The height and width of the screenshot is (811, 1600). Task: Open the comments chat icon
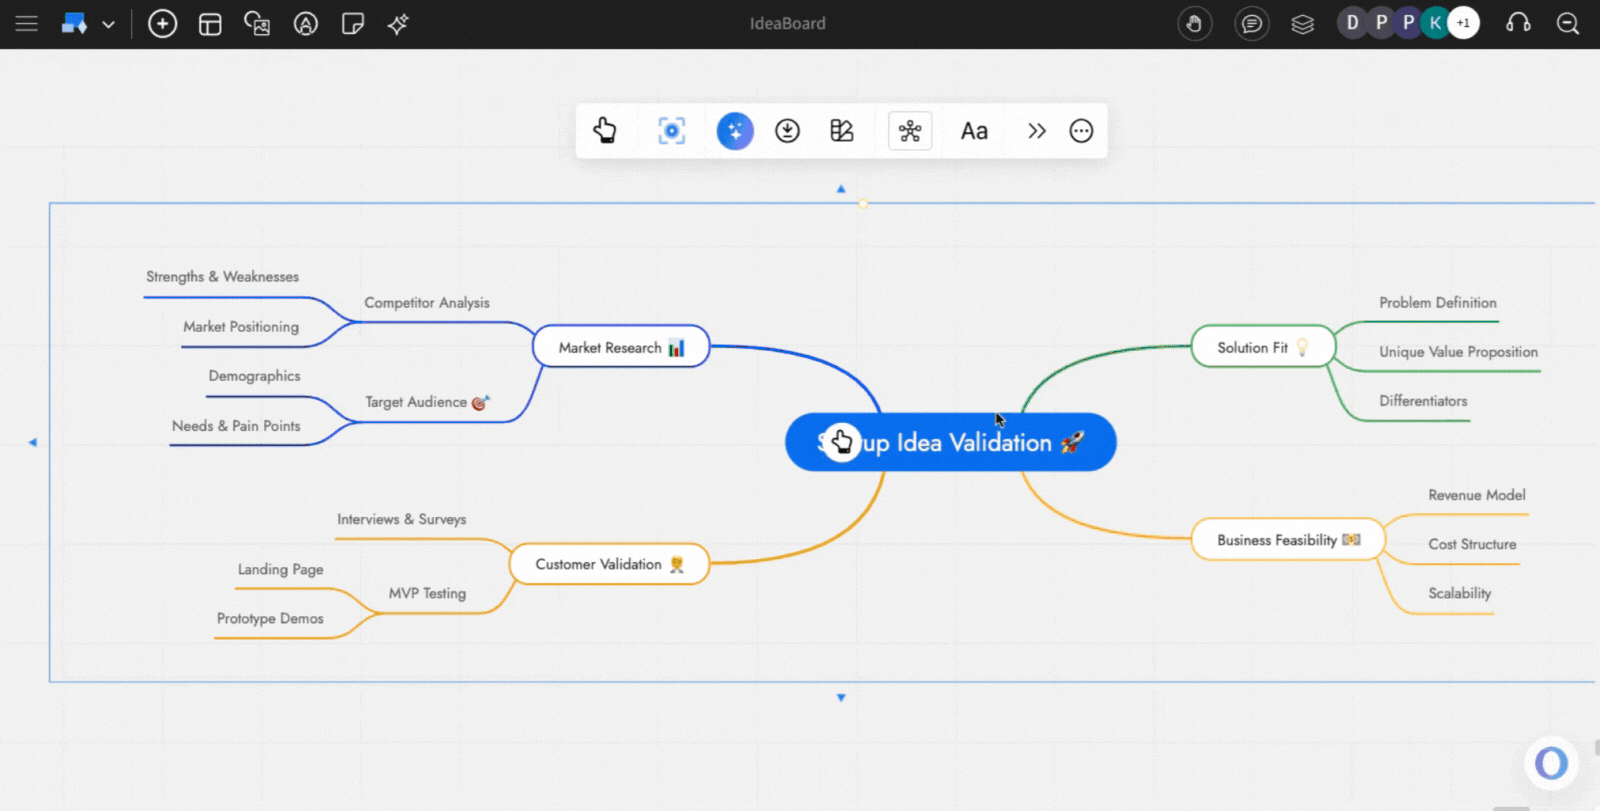[x=1251, y=23]
